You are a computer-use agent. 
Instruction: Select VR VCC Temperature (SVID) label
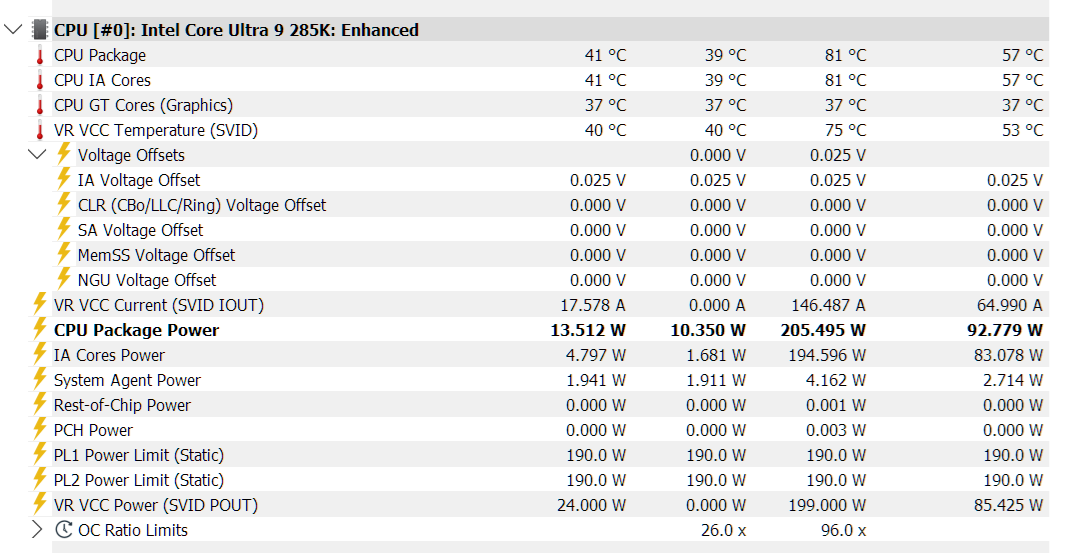156,130
